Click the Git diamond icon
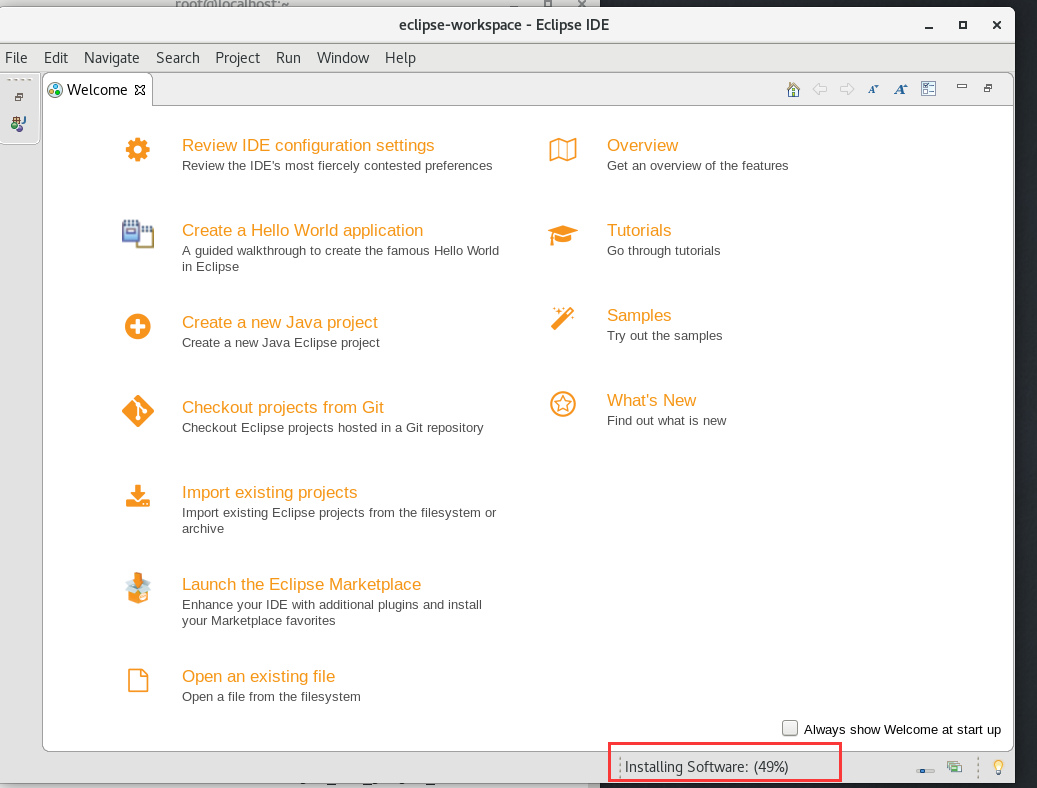Screen dimensions: 1037x788 click(138, 411)
